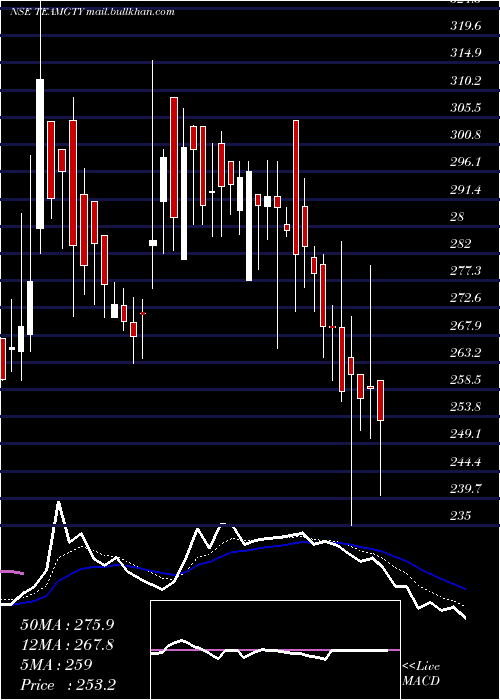Screen dimensions: 500x700
Task: Select the 305.5 price axis label
Action: coord(466,108)
